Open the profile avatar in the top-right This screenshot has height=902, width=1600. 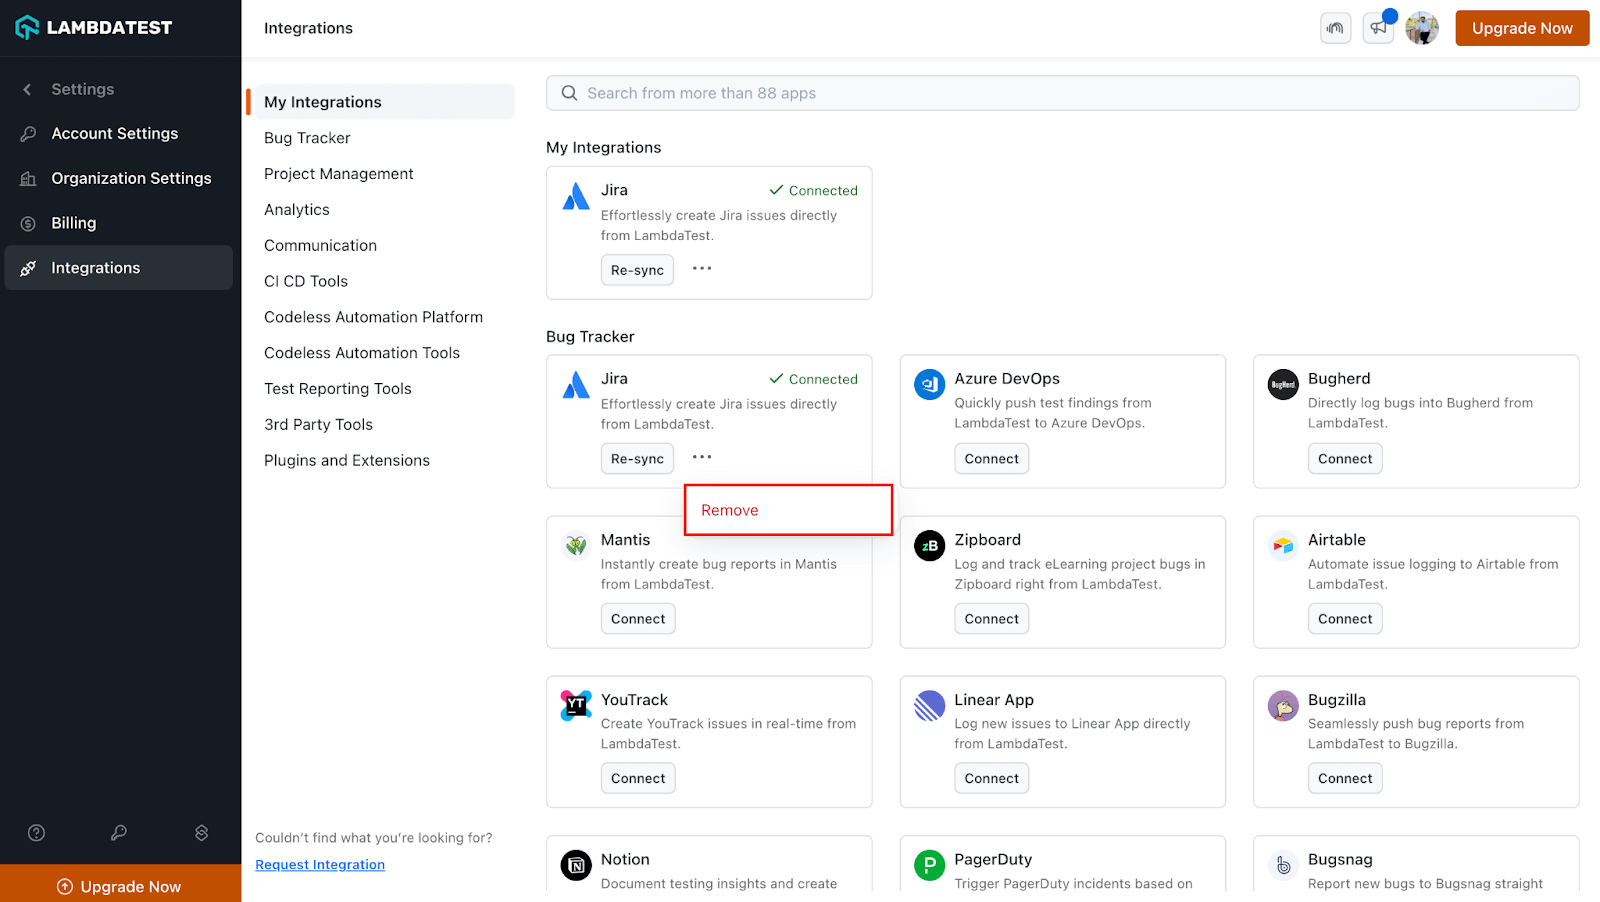click(1421, 27)
